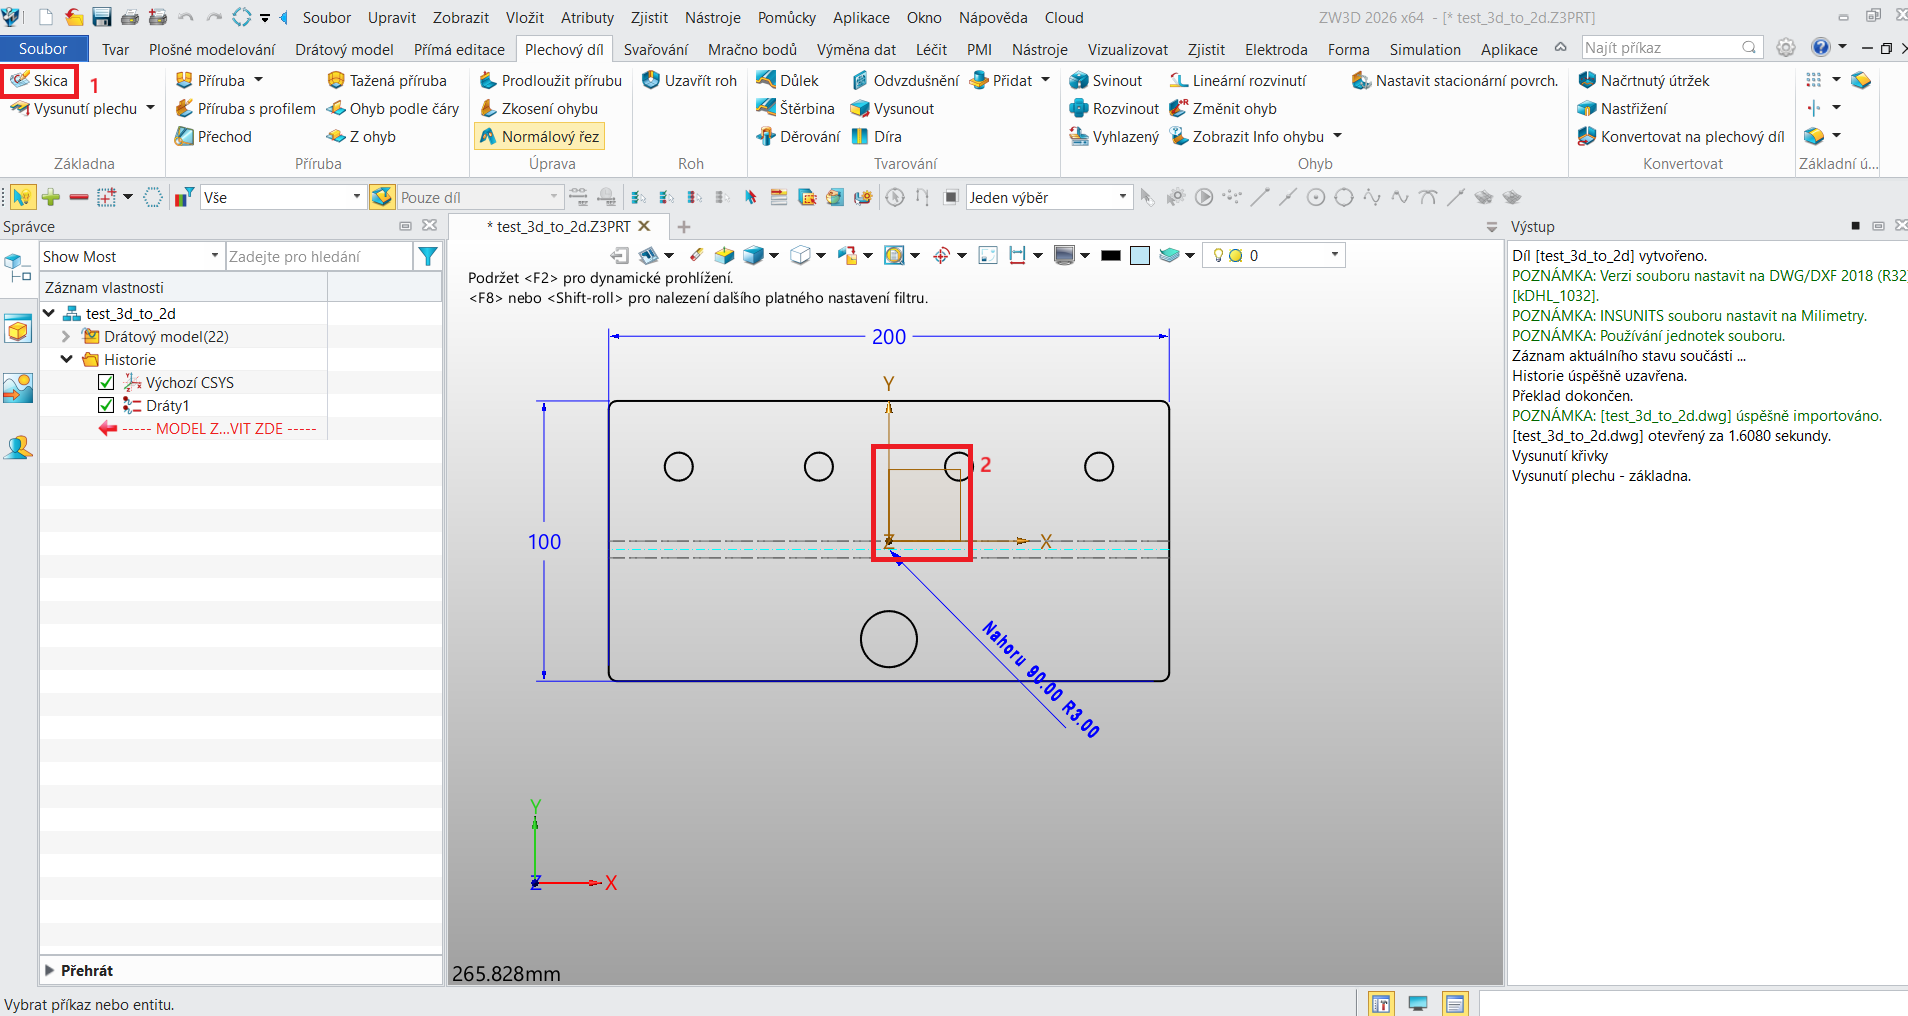
Task: Open the Atributy menu
Action: [x=587, y=17]
